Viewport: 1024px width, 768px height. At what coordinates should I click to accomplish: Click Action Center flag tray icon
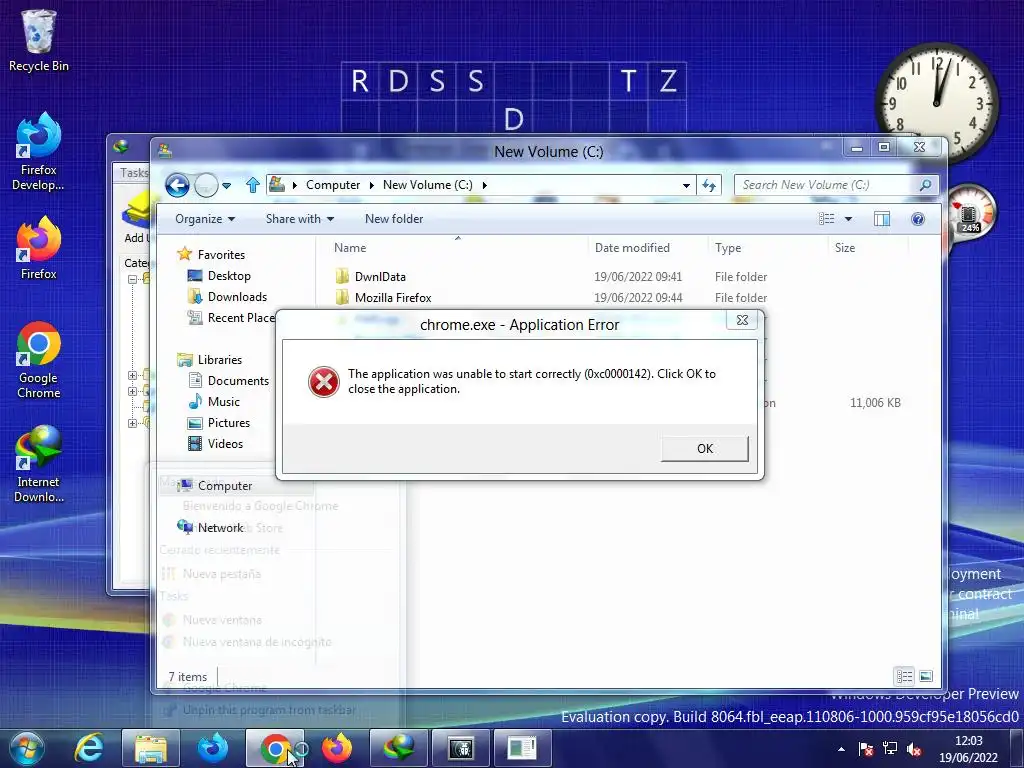pyautogui.click(x=865, y=749)
